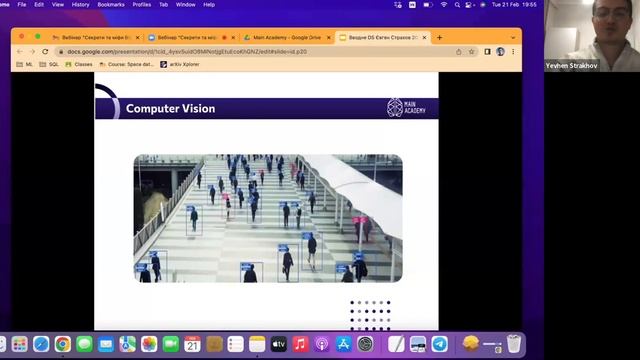Open Wi-Fi status in menu bar

[444, 5]
